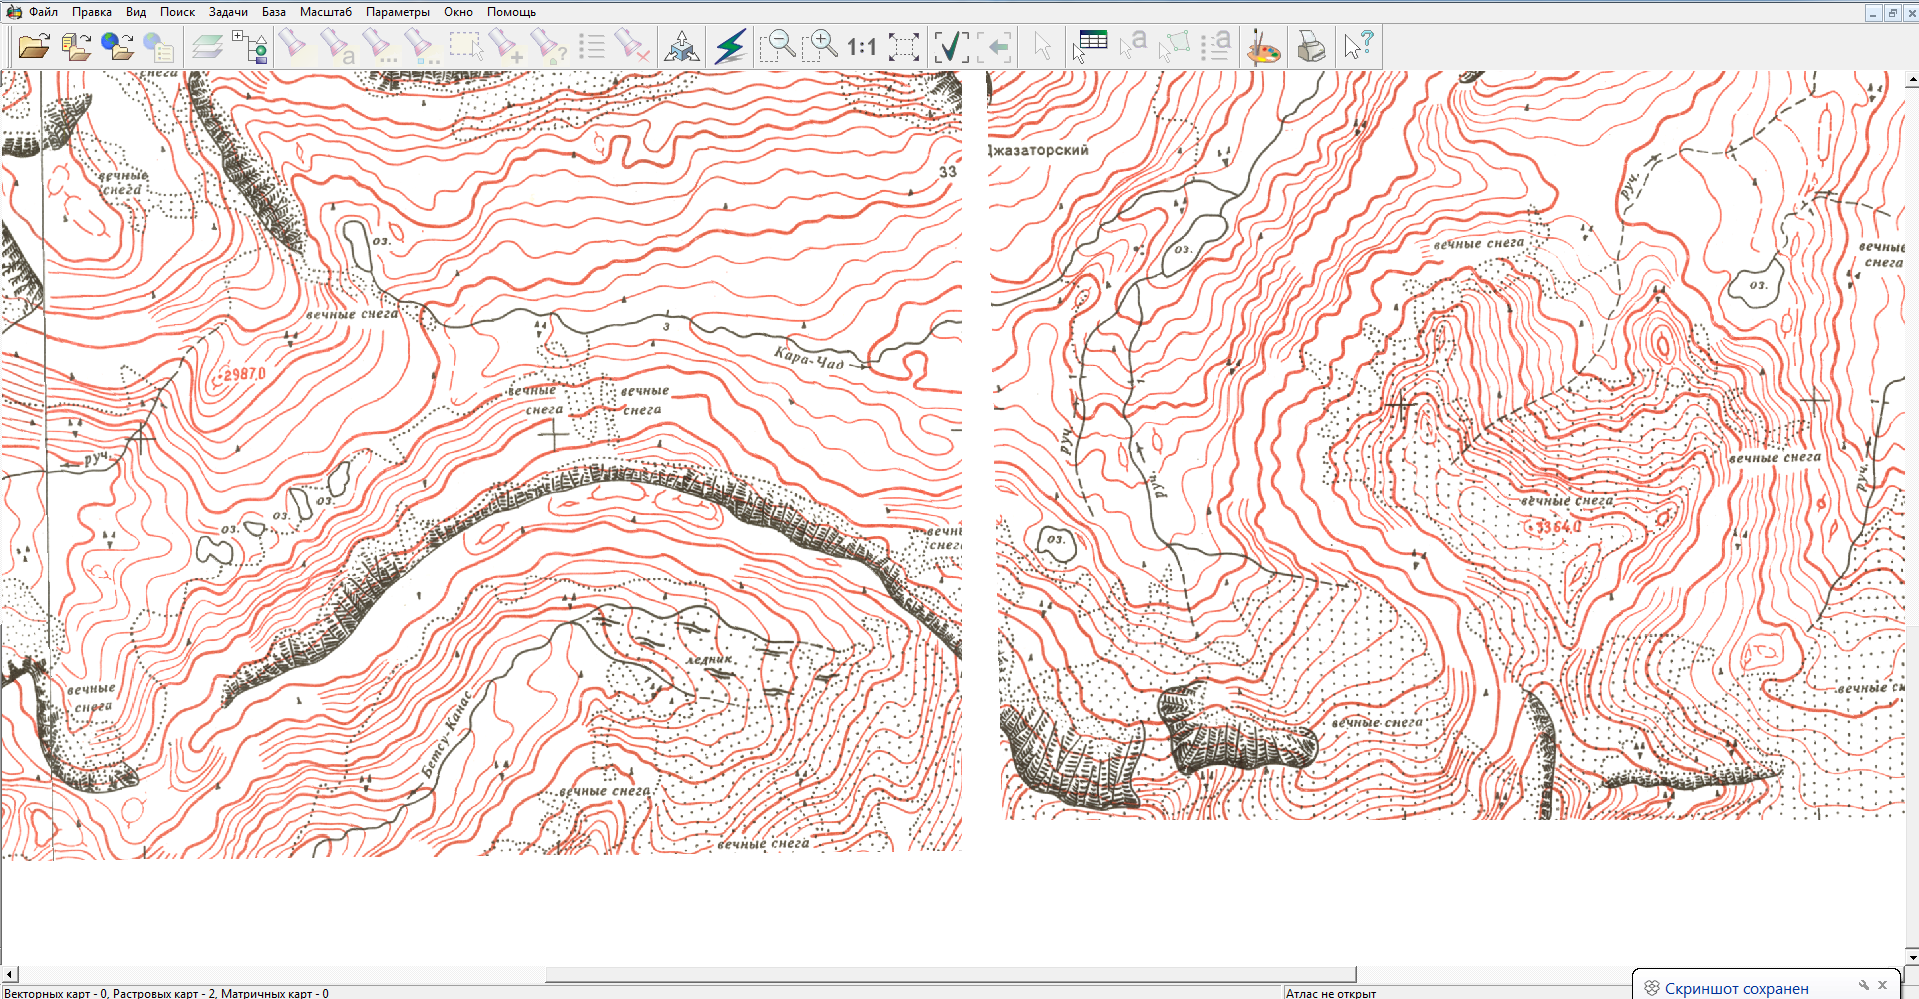This screenshot has width=1919, height=999.
Task: Click the cursor with question mark icon
Action: [x=1358, y=46]
